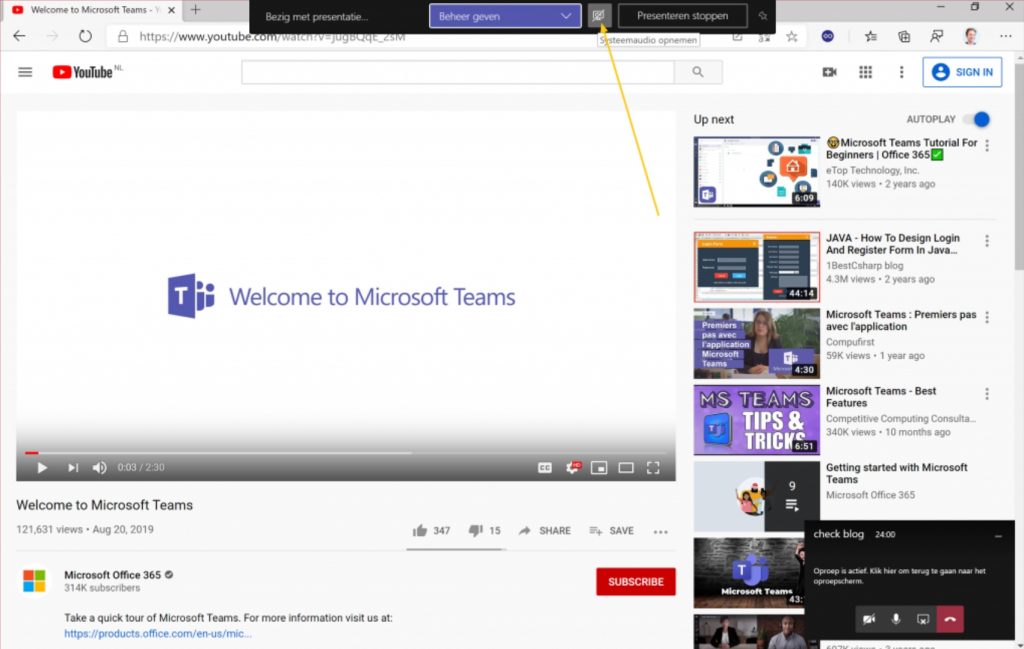Click the video progress bar
Screen dimensions: 1024x649
346,452
